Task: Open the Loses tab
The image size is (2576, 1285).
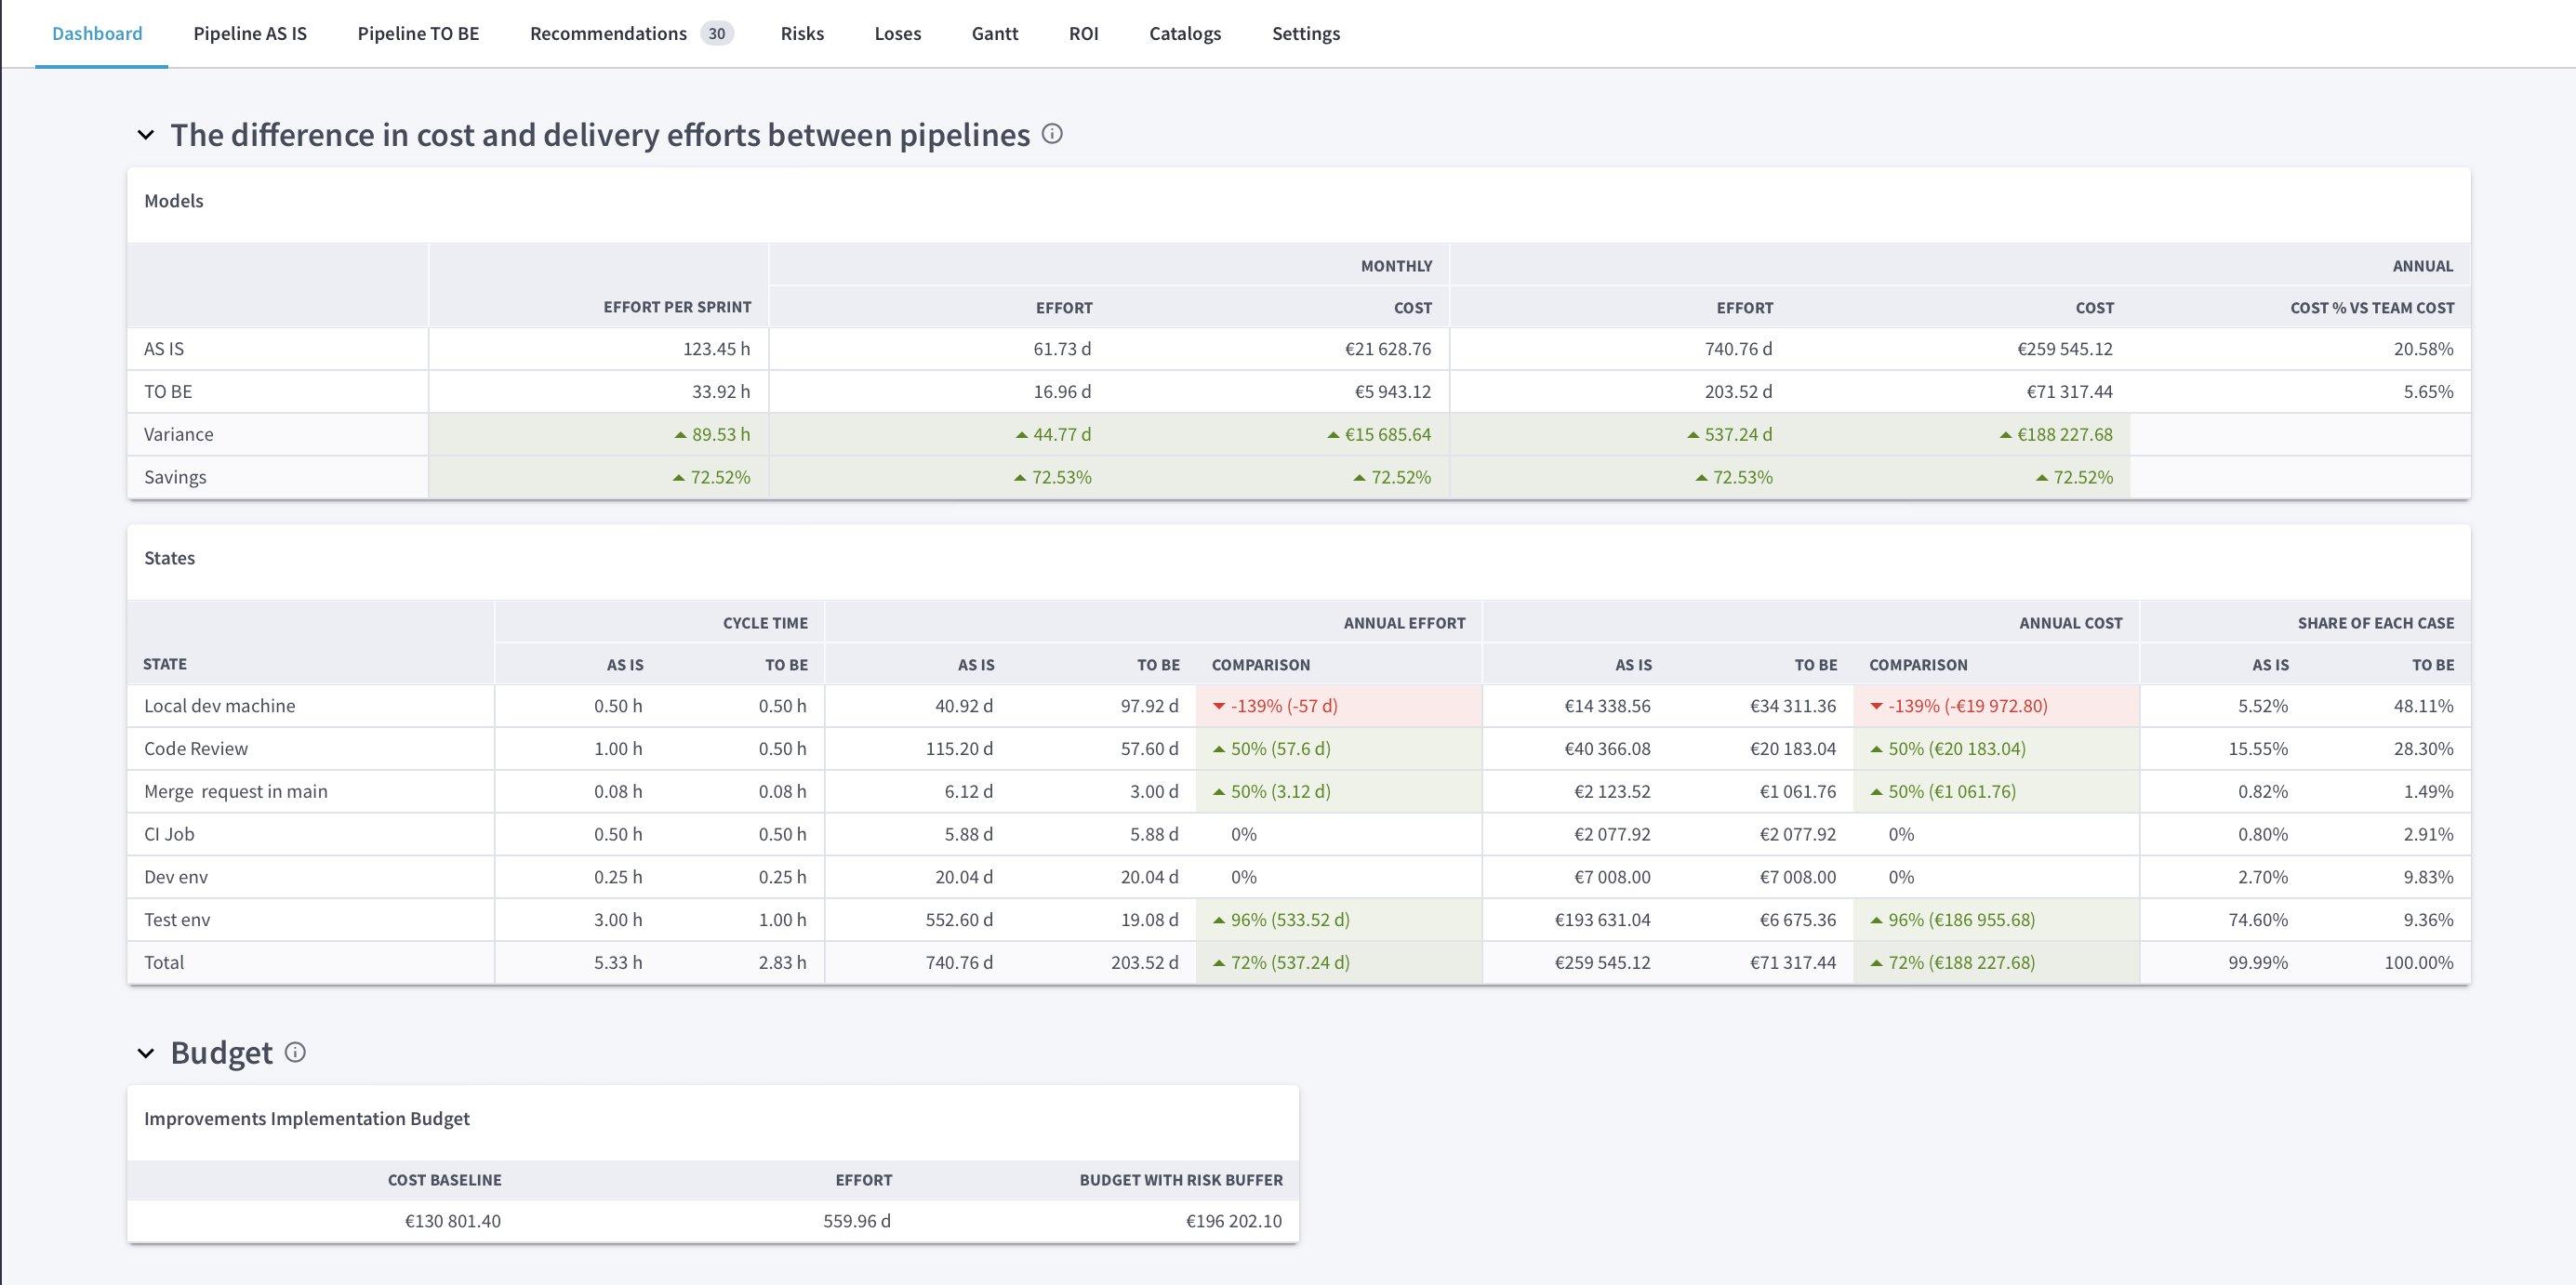Action: click(x=896, y=33)
